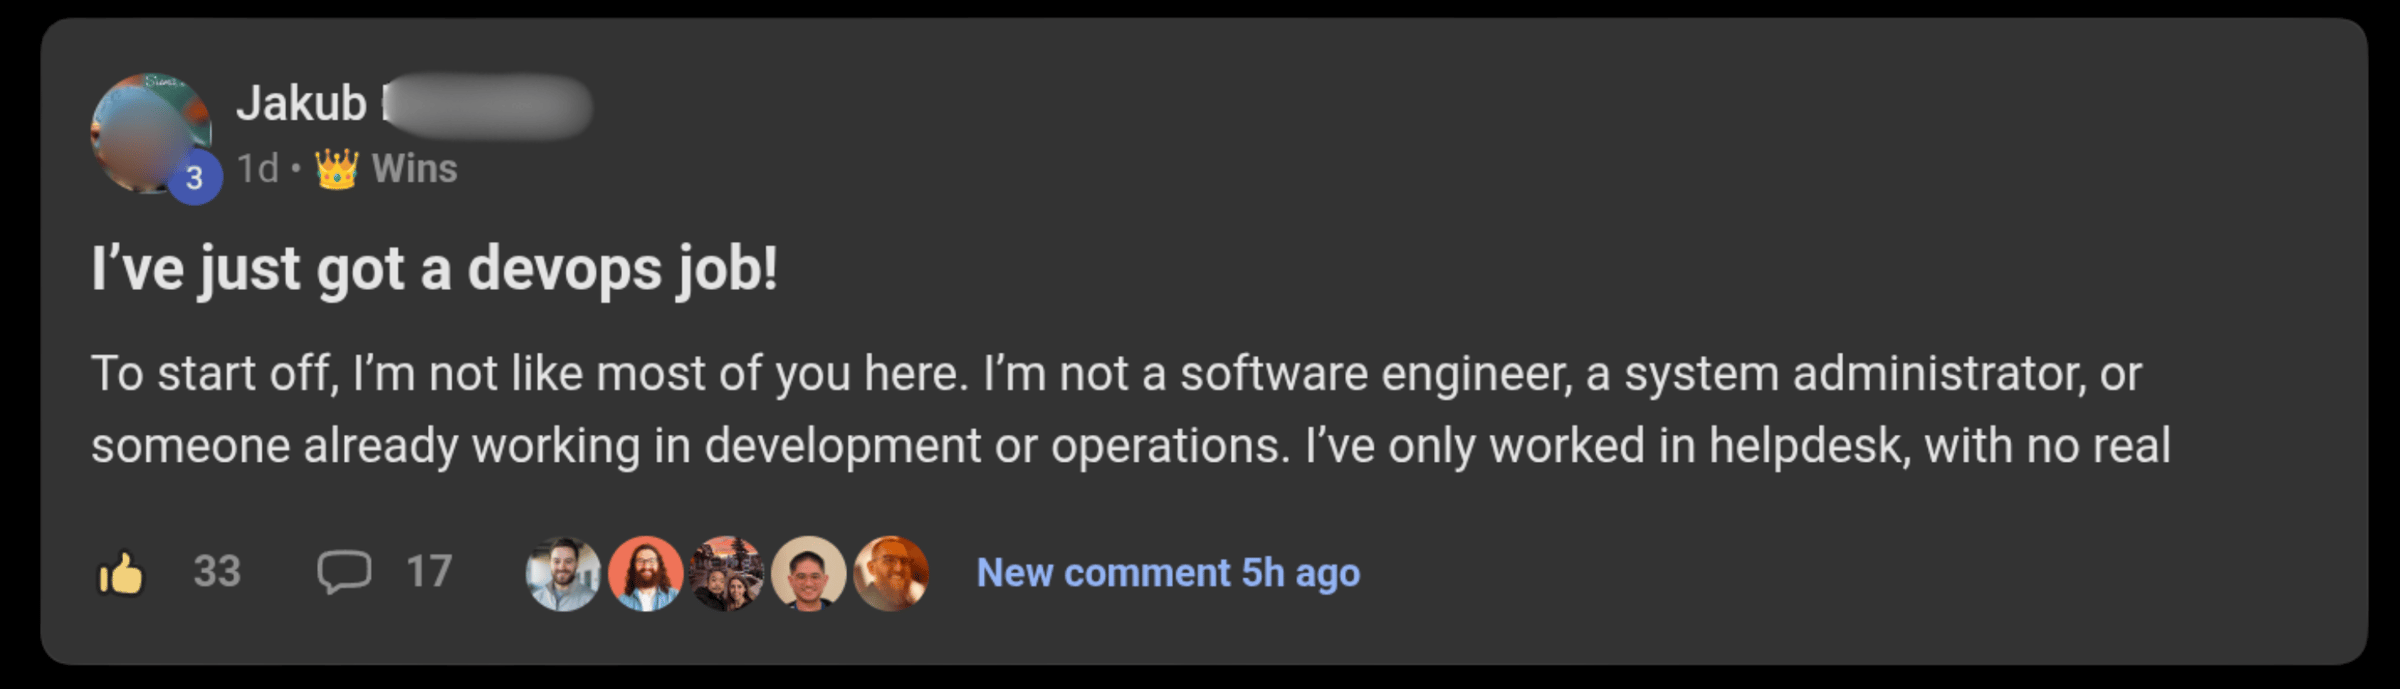
Task: Open the Wins category label
Action: pos(413,168)
